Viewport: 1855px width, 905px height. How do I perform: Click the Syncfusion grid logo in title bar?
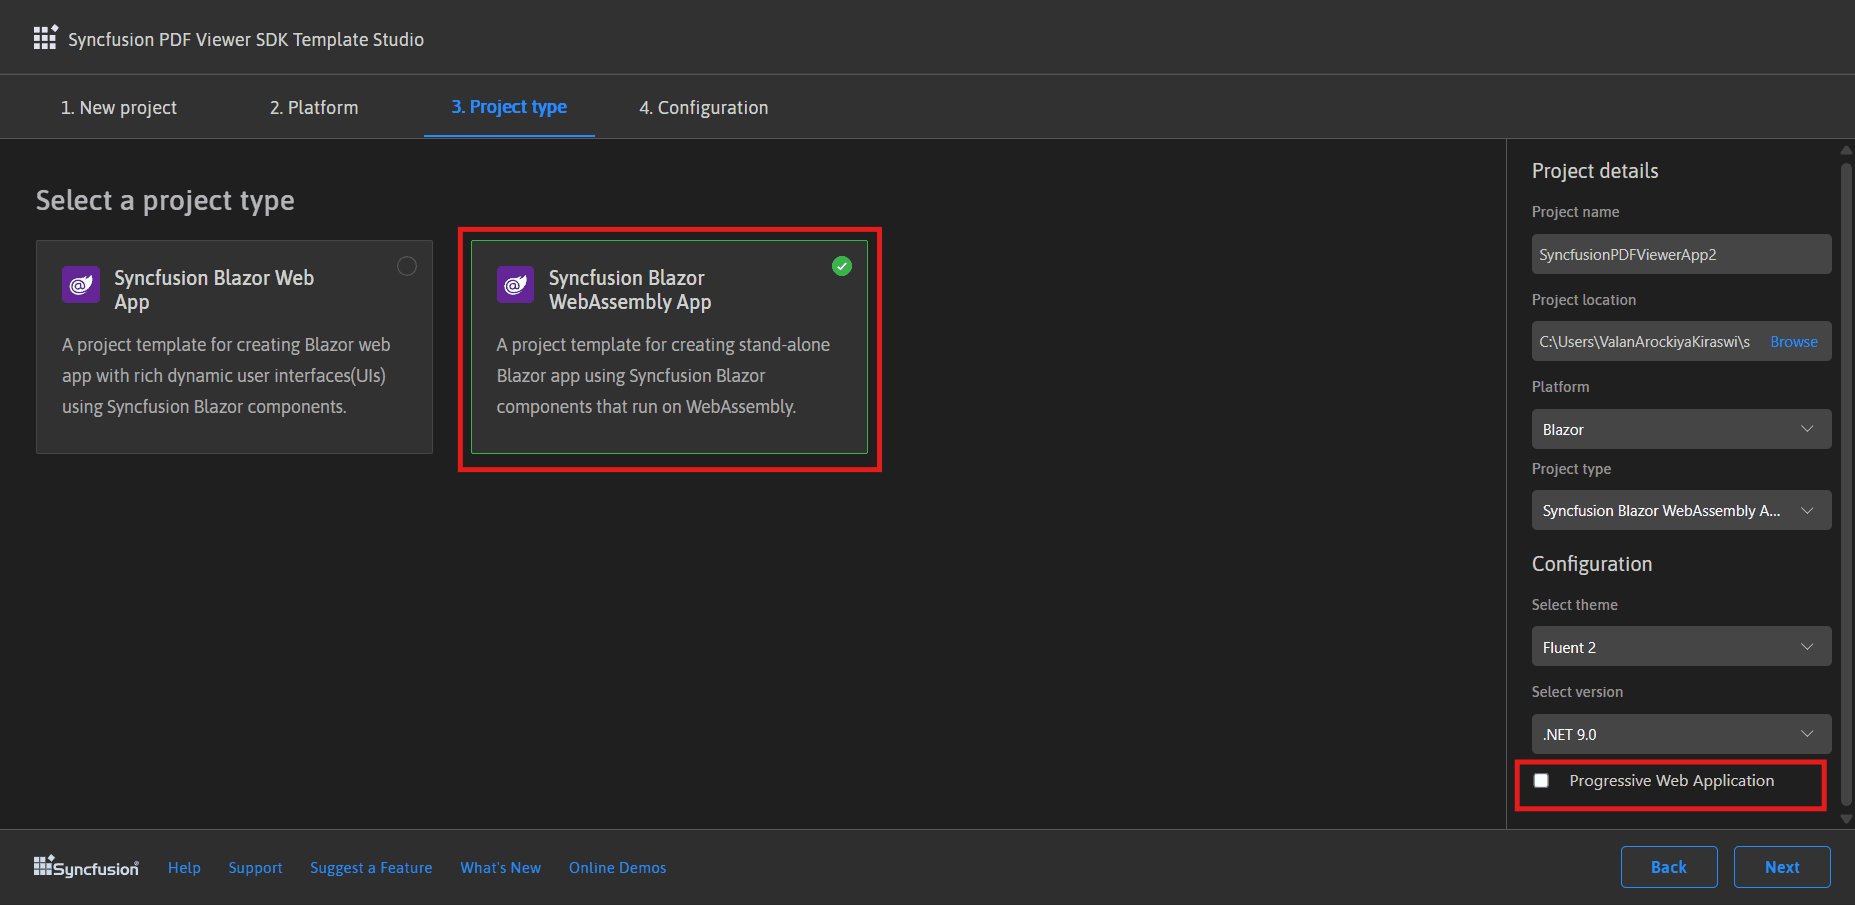[x=45, y=38]
